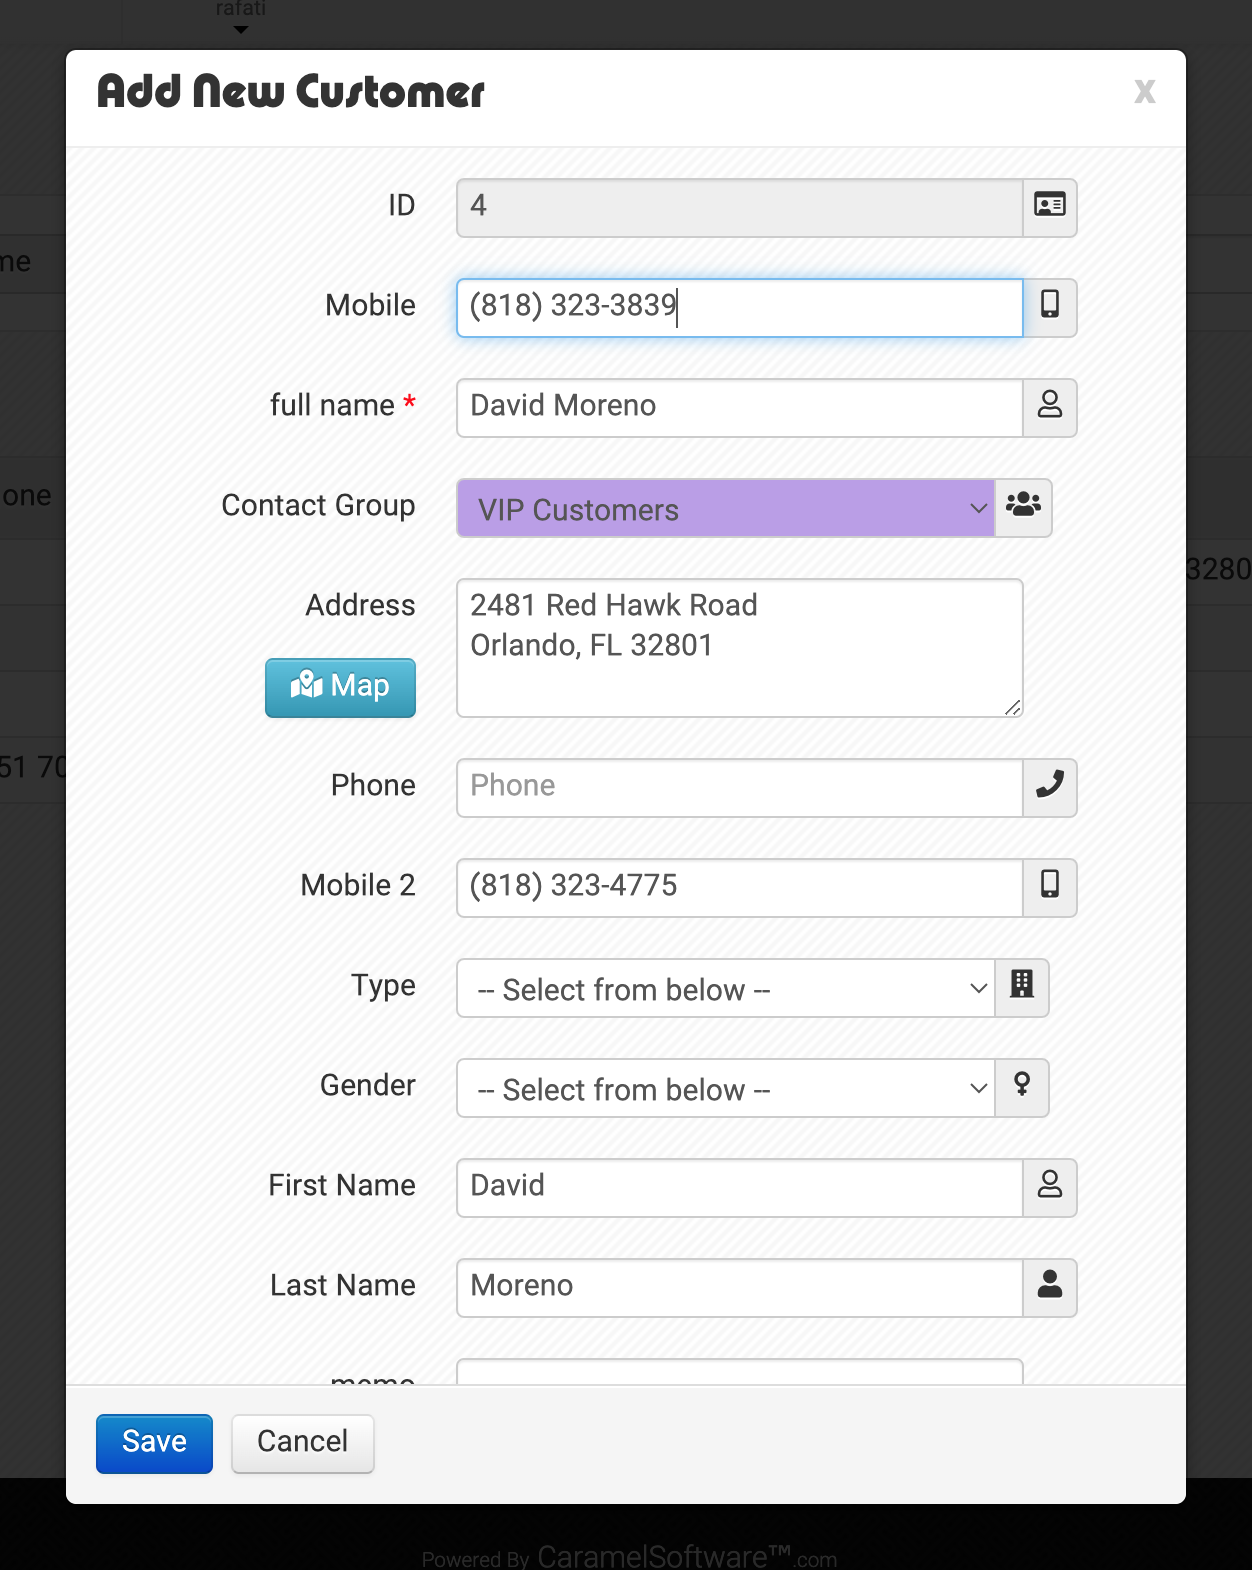Click the outline person icon beside First Name

click(x=1049, y=1186)
